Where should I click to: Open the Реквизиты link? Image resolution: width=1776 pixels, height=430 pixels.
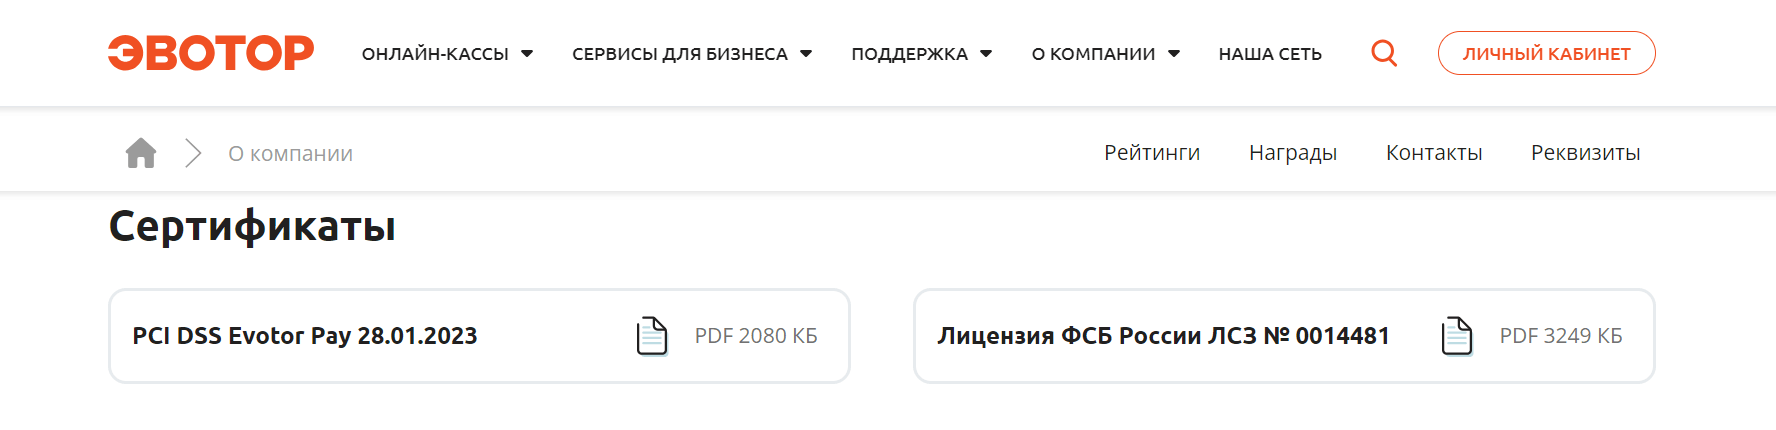(x=1586, y=153)
